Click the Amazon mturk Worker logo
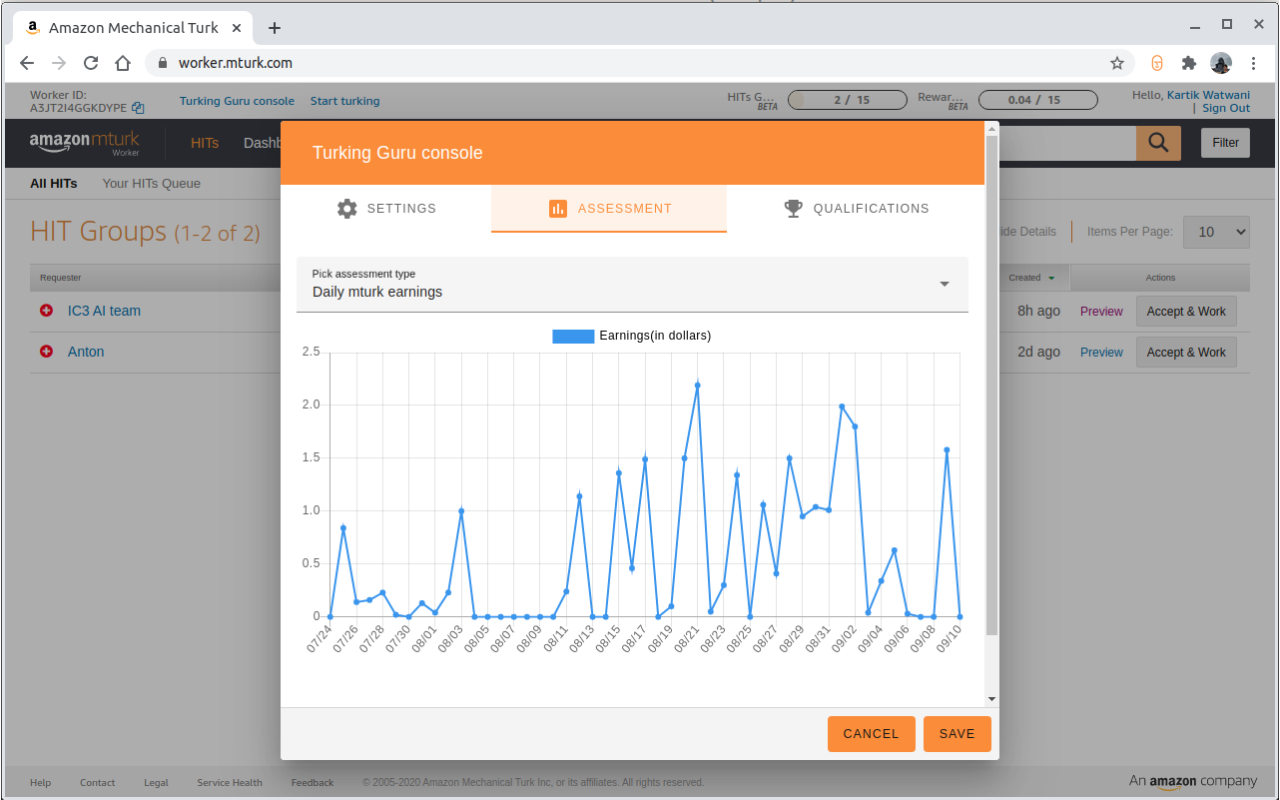 coord(85,143)
